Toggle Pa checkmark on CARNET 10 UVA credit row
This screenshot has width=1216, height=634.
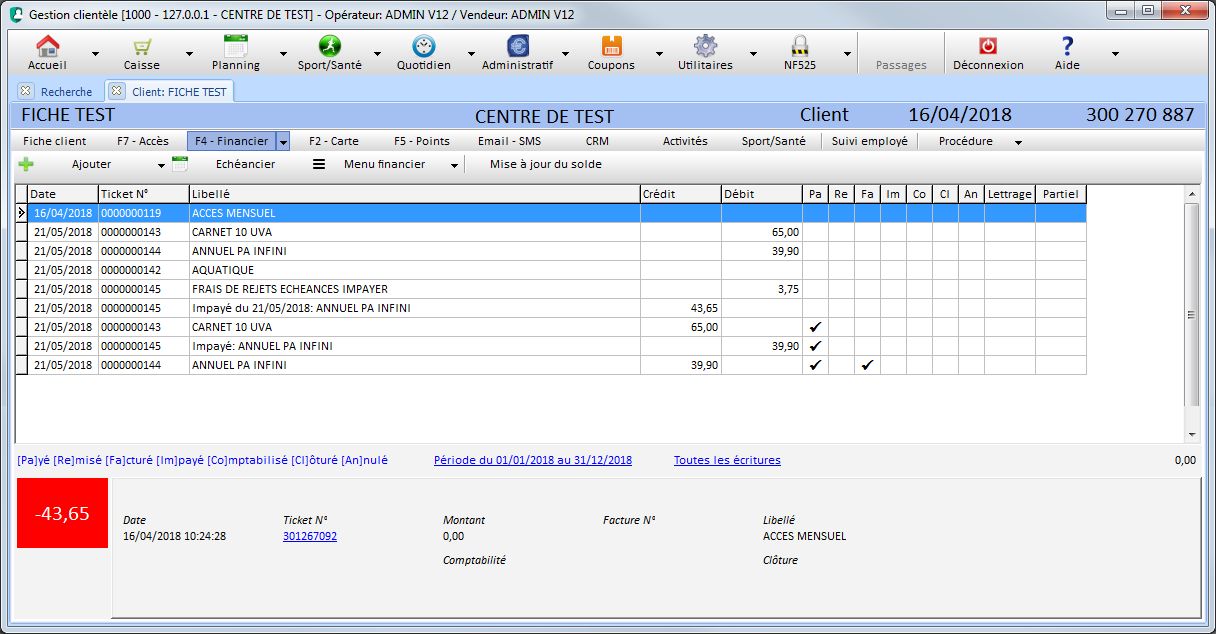[815, 327]
